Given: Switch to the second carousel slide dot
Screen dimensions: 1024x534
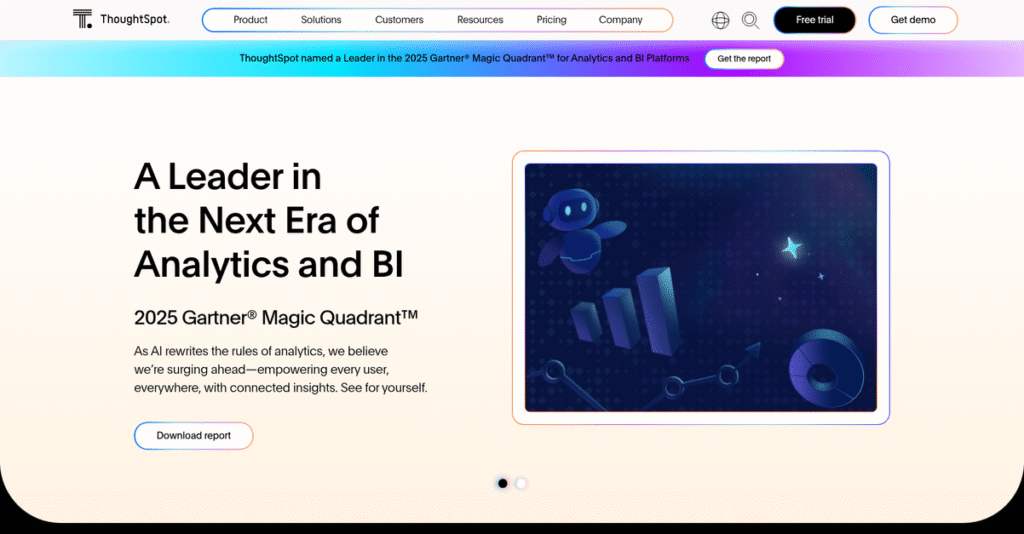Looking at the screenshot, I should (520, 483).
